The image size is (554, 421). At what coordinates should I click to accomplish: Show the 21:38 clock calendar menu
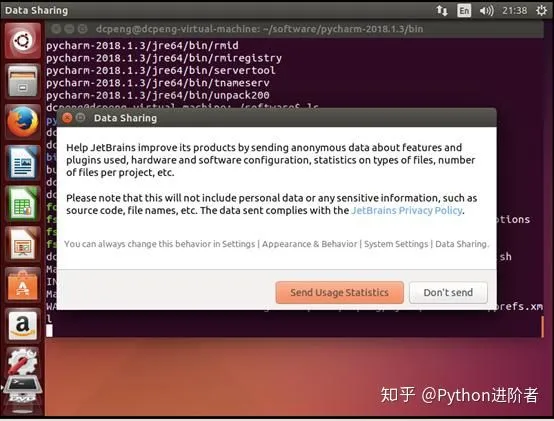click(514, 11)
